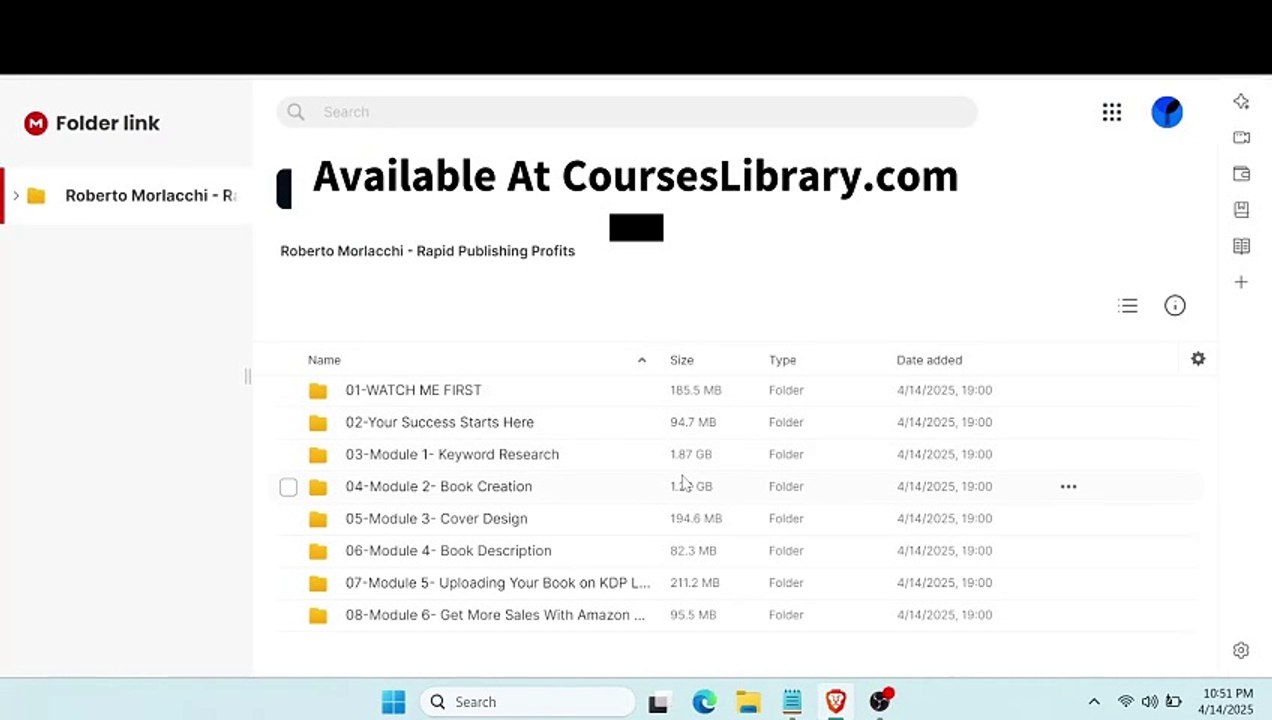Open Brave browser taskbar icon
1272x720 pixels.
(x=835, y=702)
